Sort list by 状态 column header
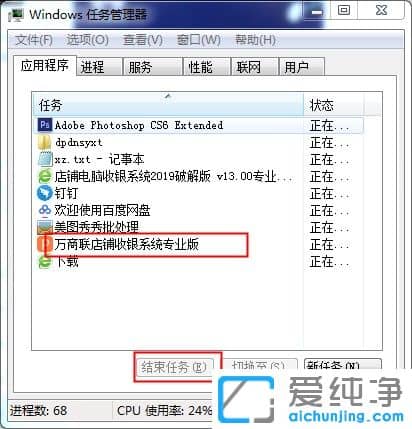 [x=334, y=105]
